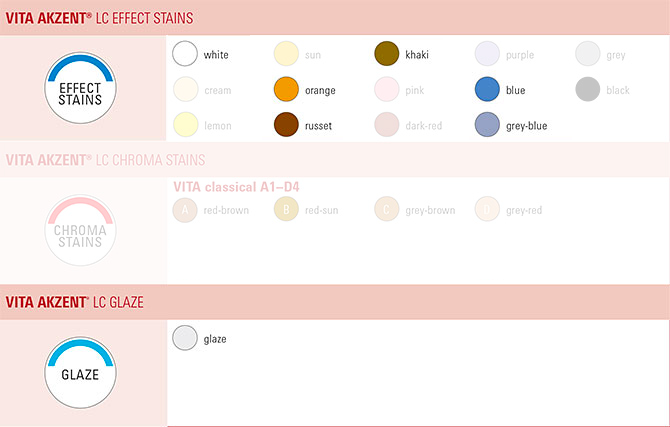
Task: Click the grey-blue text label
Action: (526, 126)
